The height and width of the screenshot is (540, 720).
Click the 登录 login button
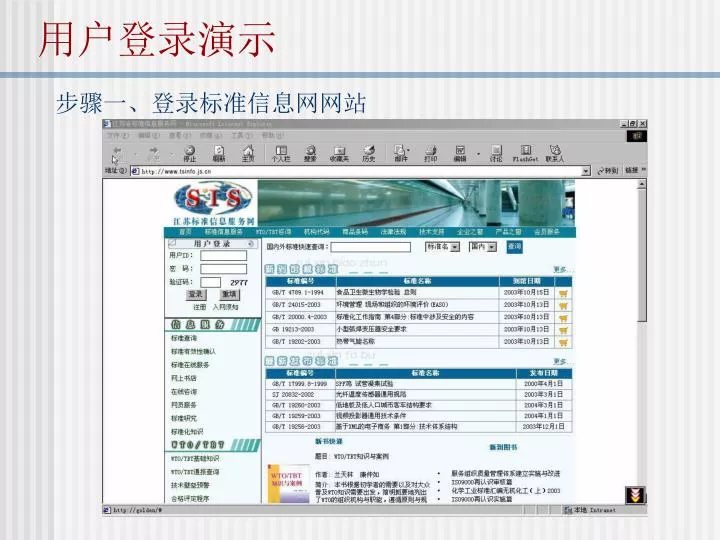196,295
